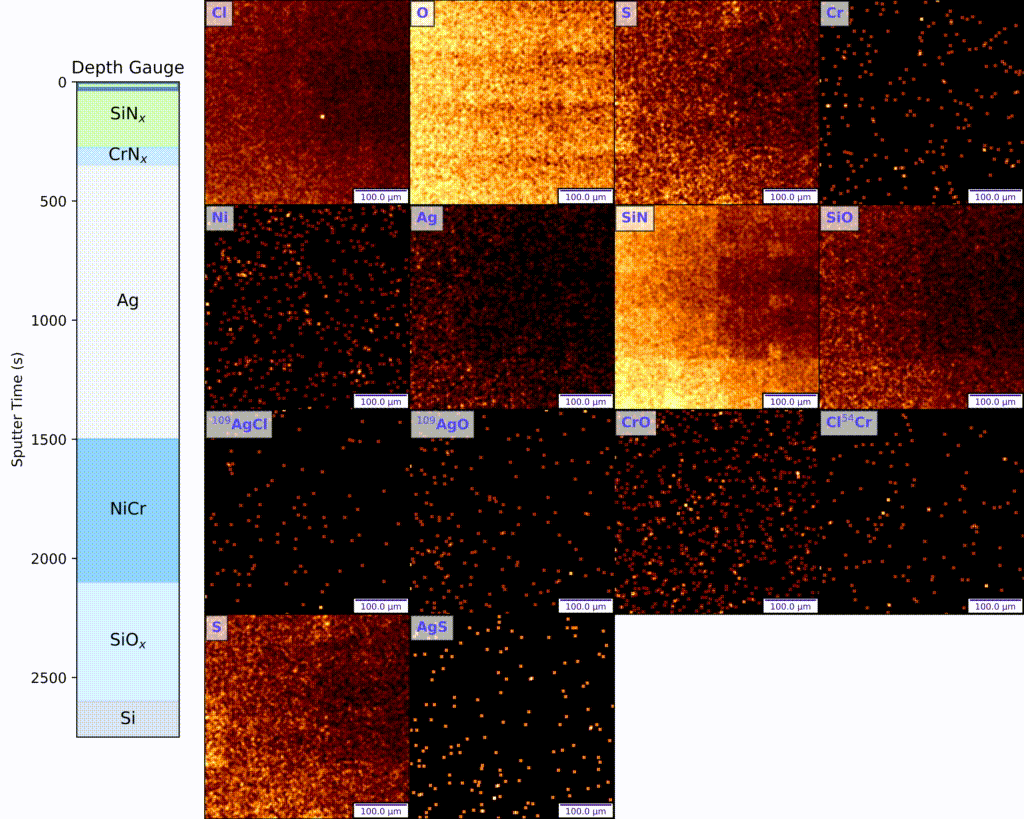Viewport: 1024px width, 819px height.
Task: Open the Cr ion map panel
Action: [921, 102]
